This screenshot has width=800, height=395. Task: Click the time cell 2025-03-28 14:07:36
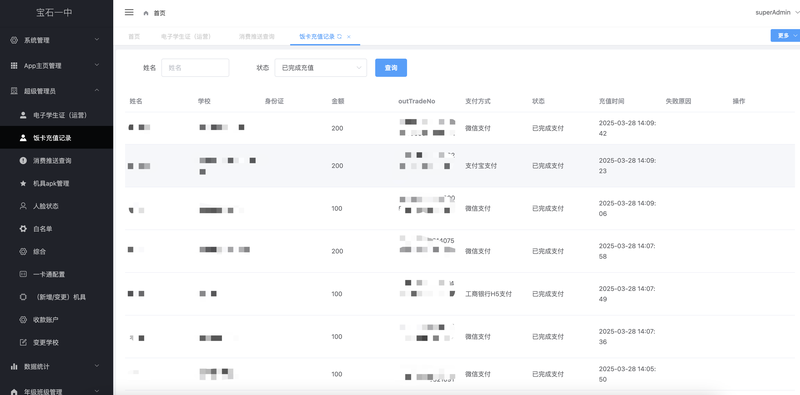pos(627,336)
